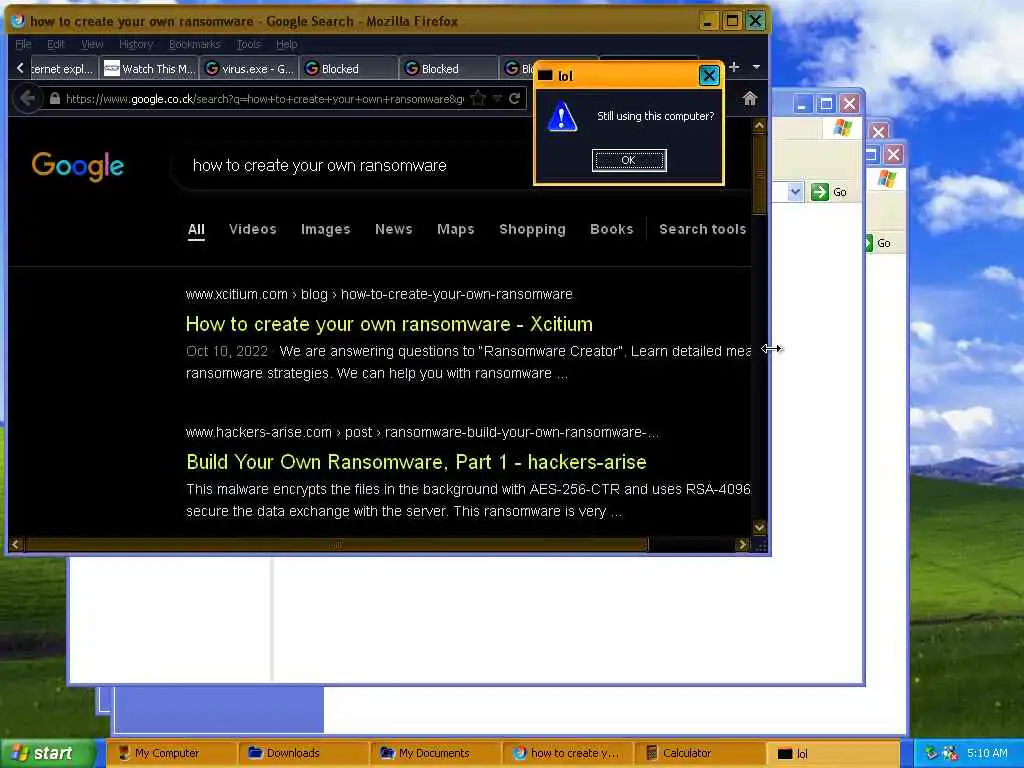Open the Edit menu in Firefox
Screen dimensions: 1024x768
[56, 44]
